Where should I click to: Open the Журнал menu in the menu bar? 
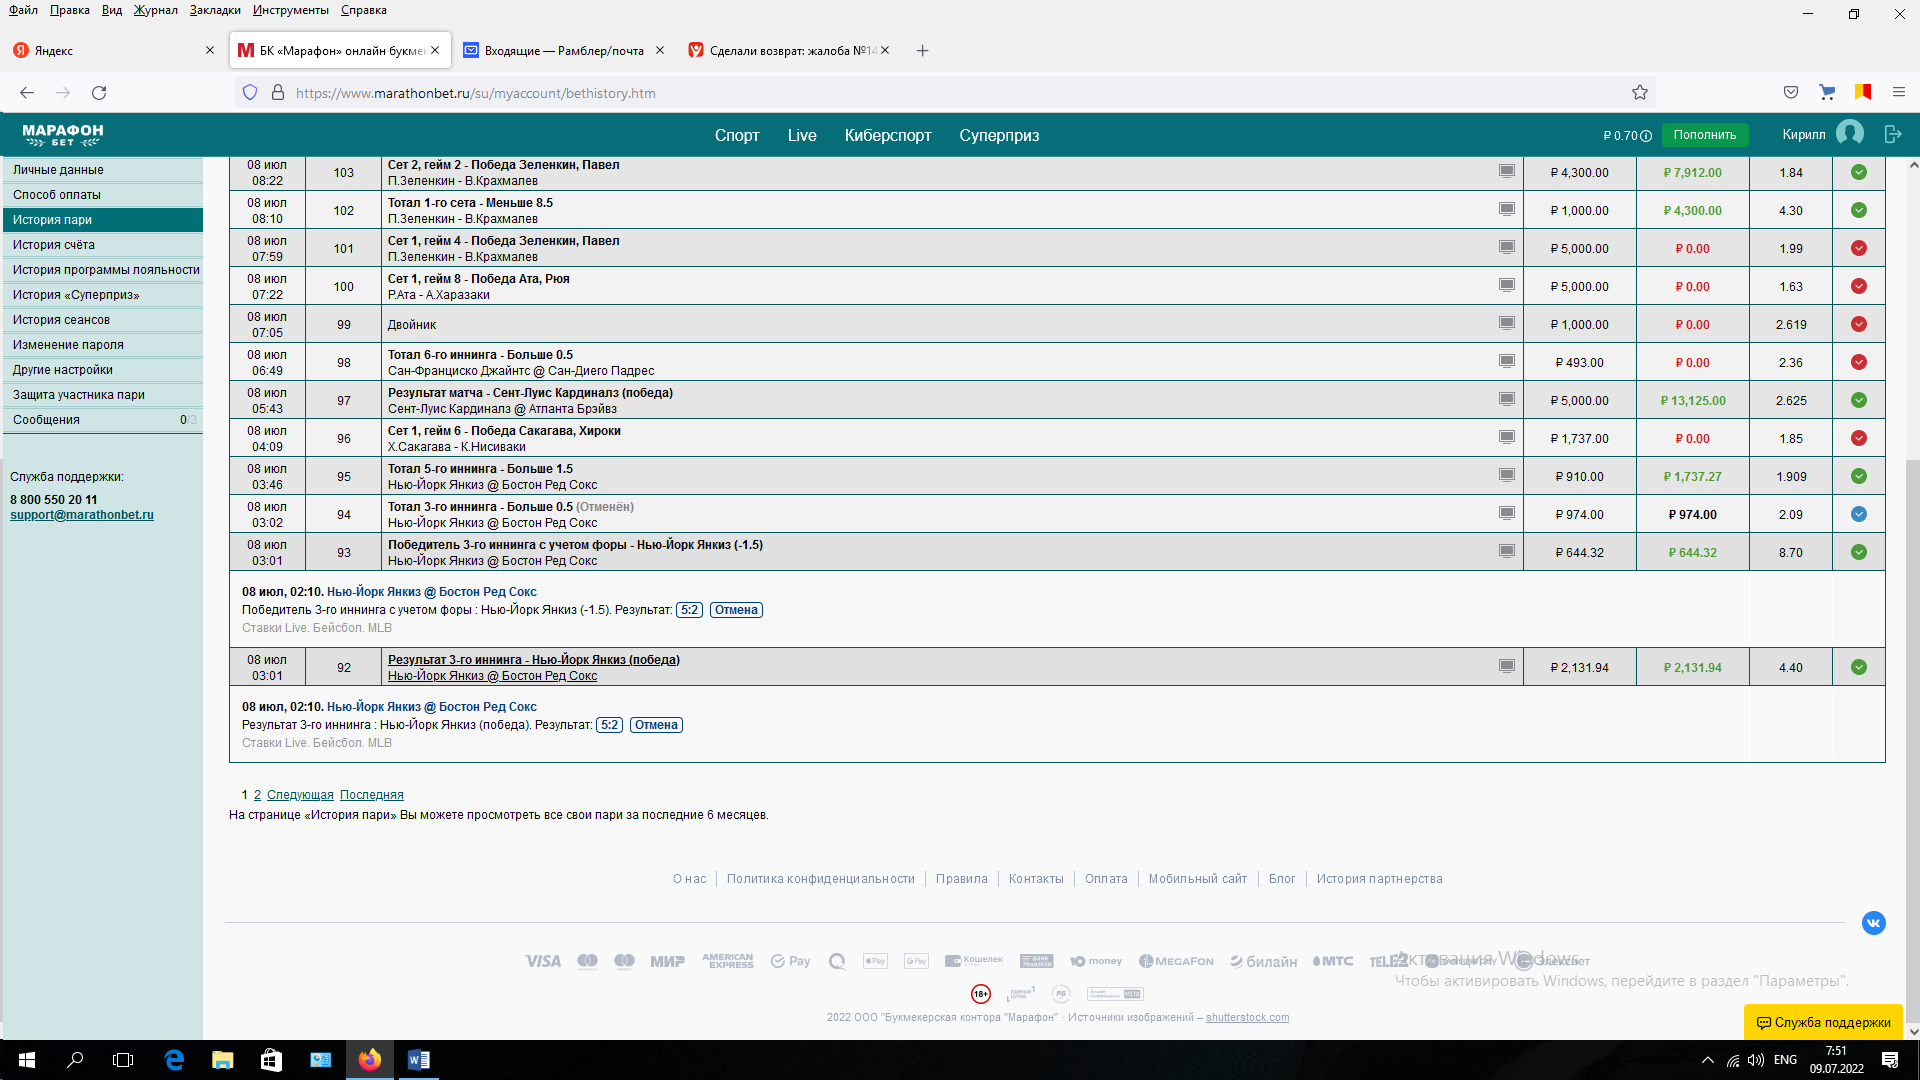point(155,10)
